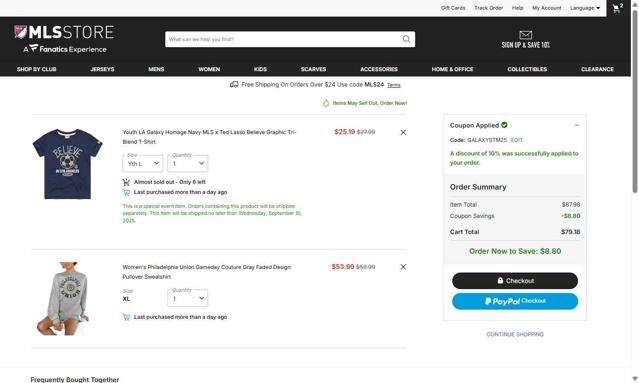
Task: Click the Cart Total value $79.18
Action: [571, 232]
